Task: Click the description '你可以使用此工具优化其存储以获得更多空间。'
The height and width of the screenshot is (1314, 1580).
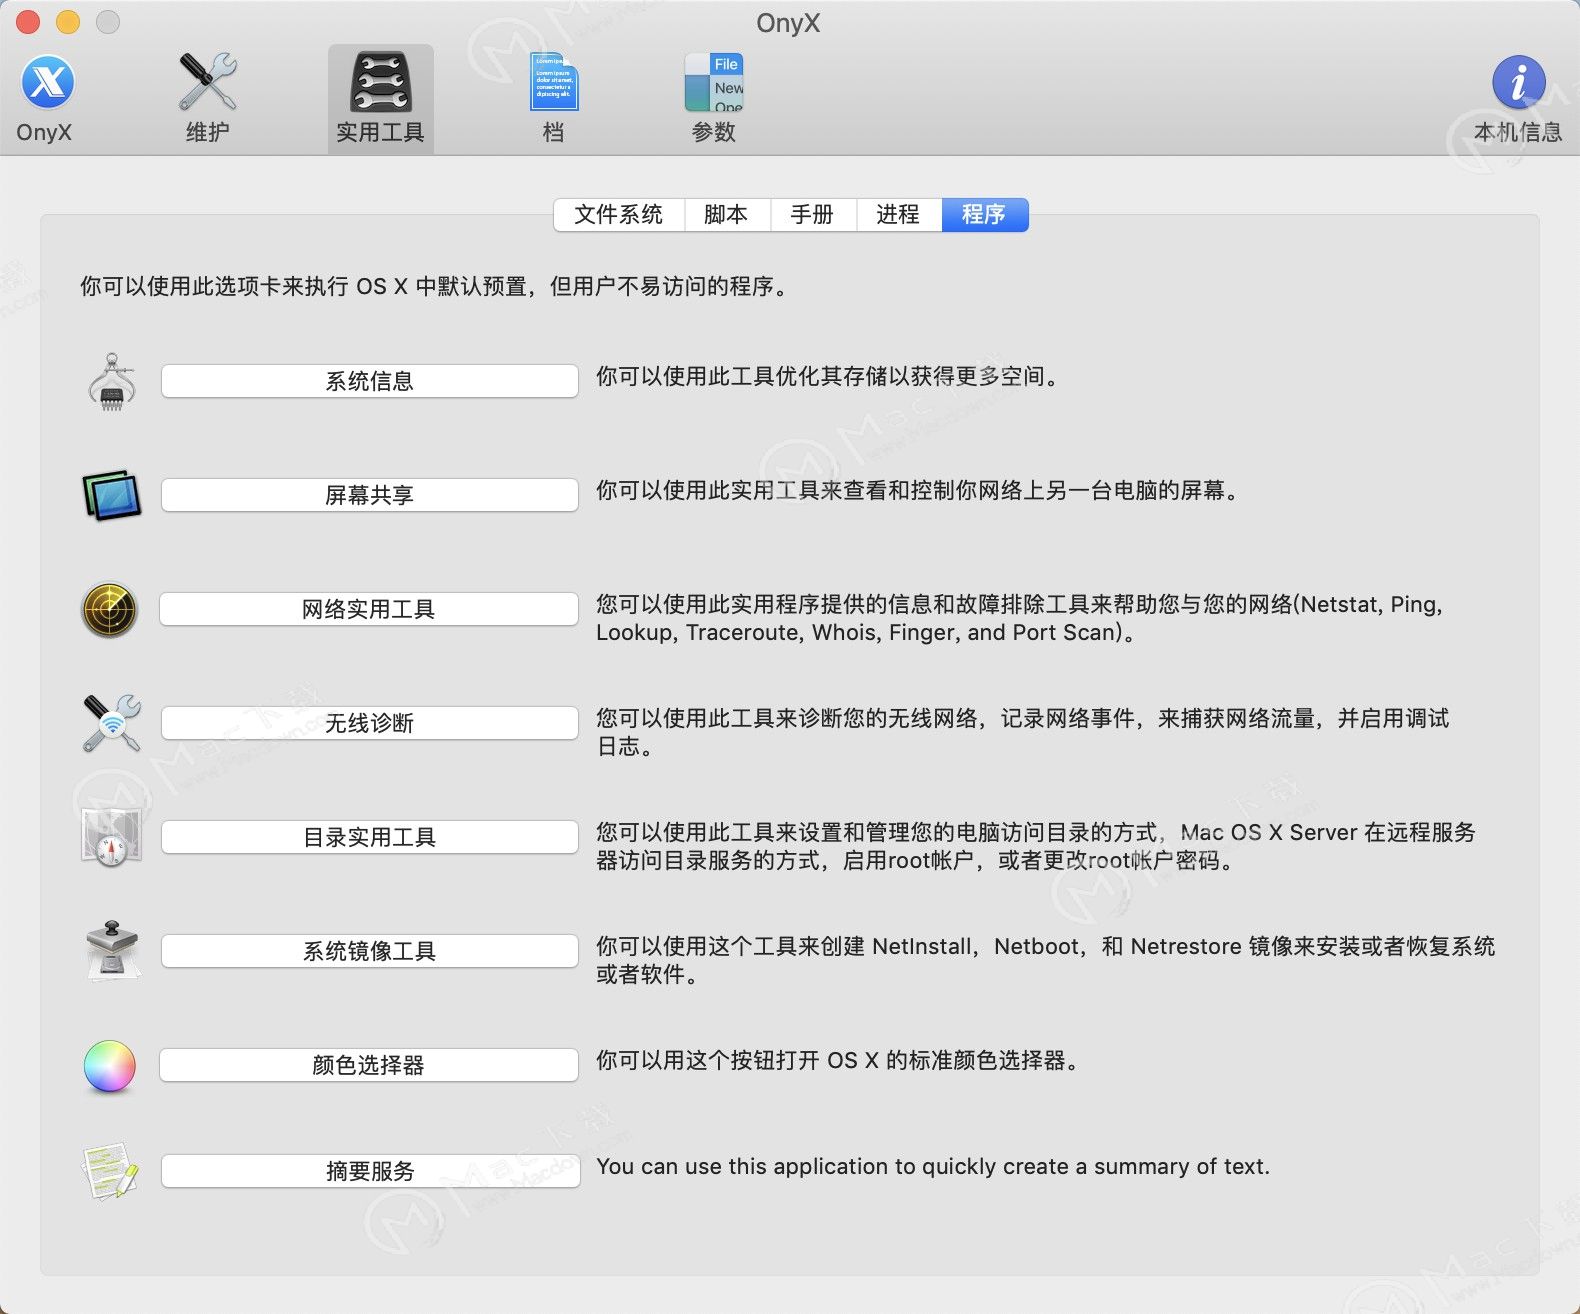Action: (x=827, y=377)
